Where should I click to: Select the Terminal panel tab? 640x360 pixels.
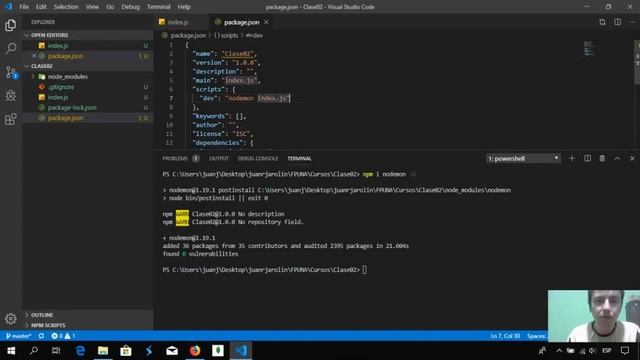pyautogui.click(x=299, y=158)
